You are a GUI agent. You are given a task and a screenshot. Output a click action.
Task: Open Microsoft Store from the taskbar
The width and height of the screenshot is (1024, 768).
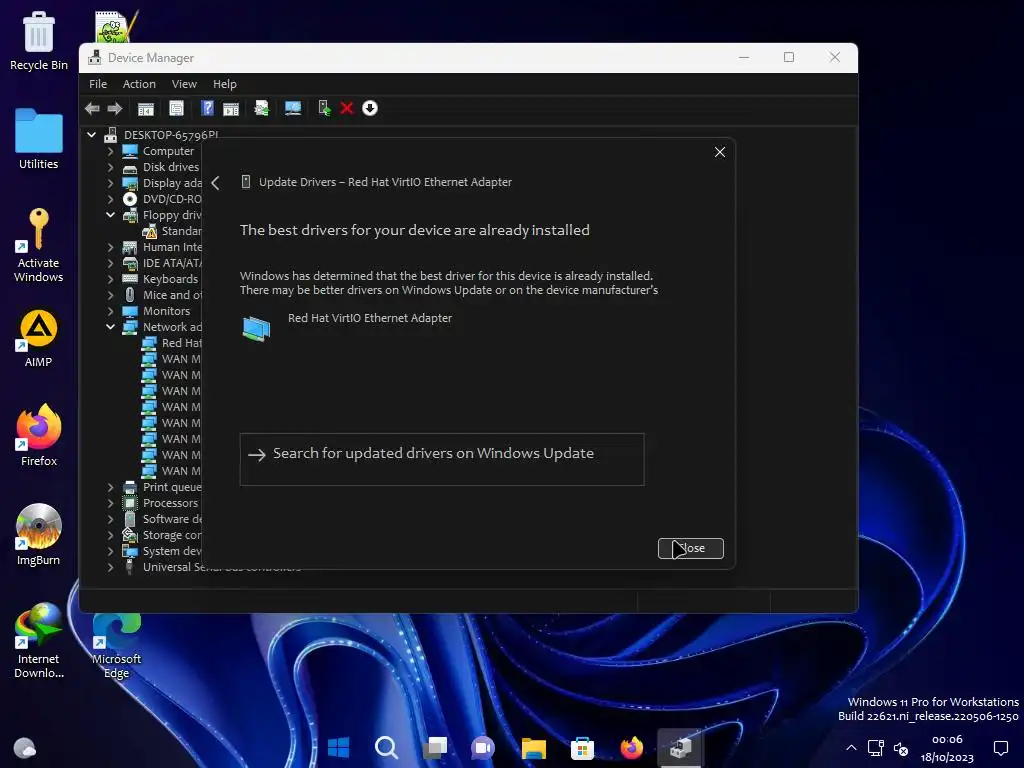coord(582,748)
